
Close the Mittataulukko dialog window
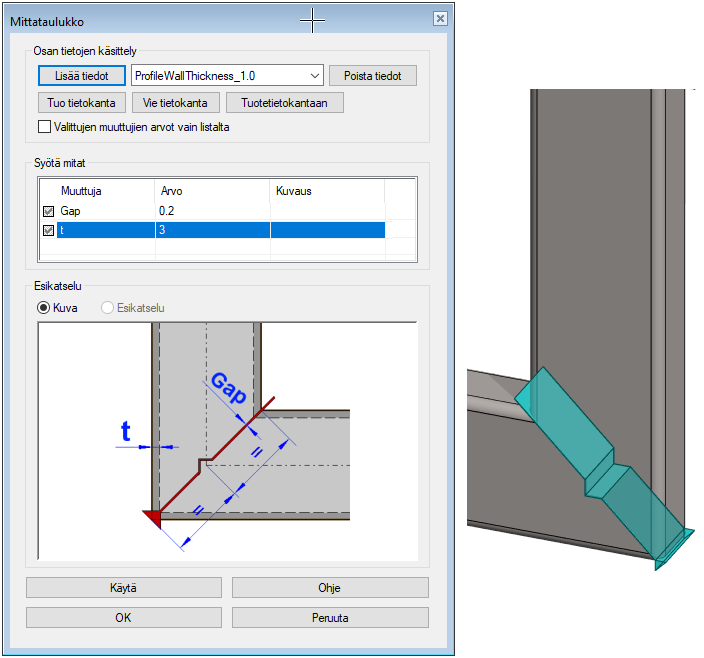[439, 19]
